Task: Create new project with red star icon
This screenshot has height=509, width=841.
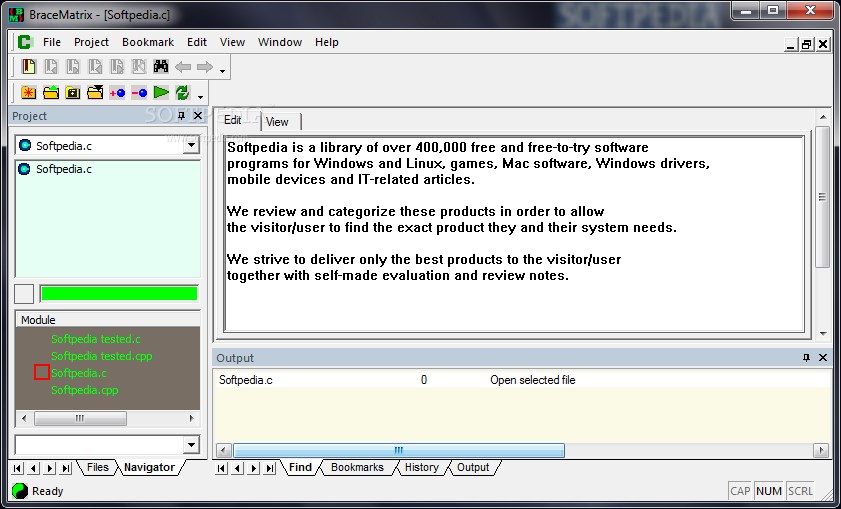Action: click(x=28, y=93)
